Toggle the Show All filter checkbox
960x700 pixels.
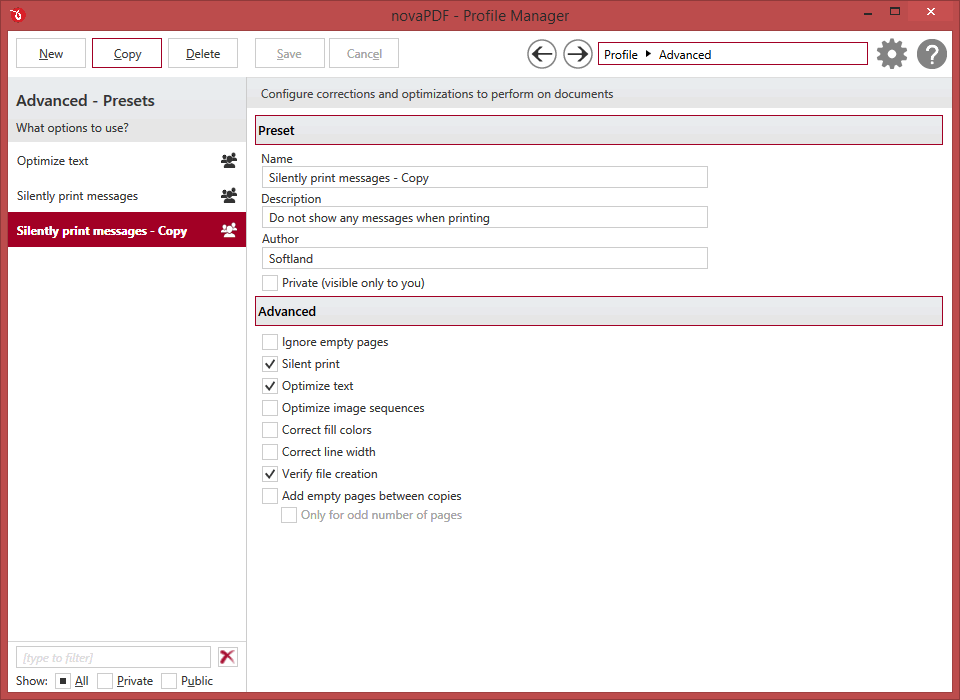pyautogui.click(x=63, y=681)
